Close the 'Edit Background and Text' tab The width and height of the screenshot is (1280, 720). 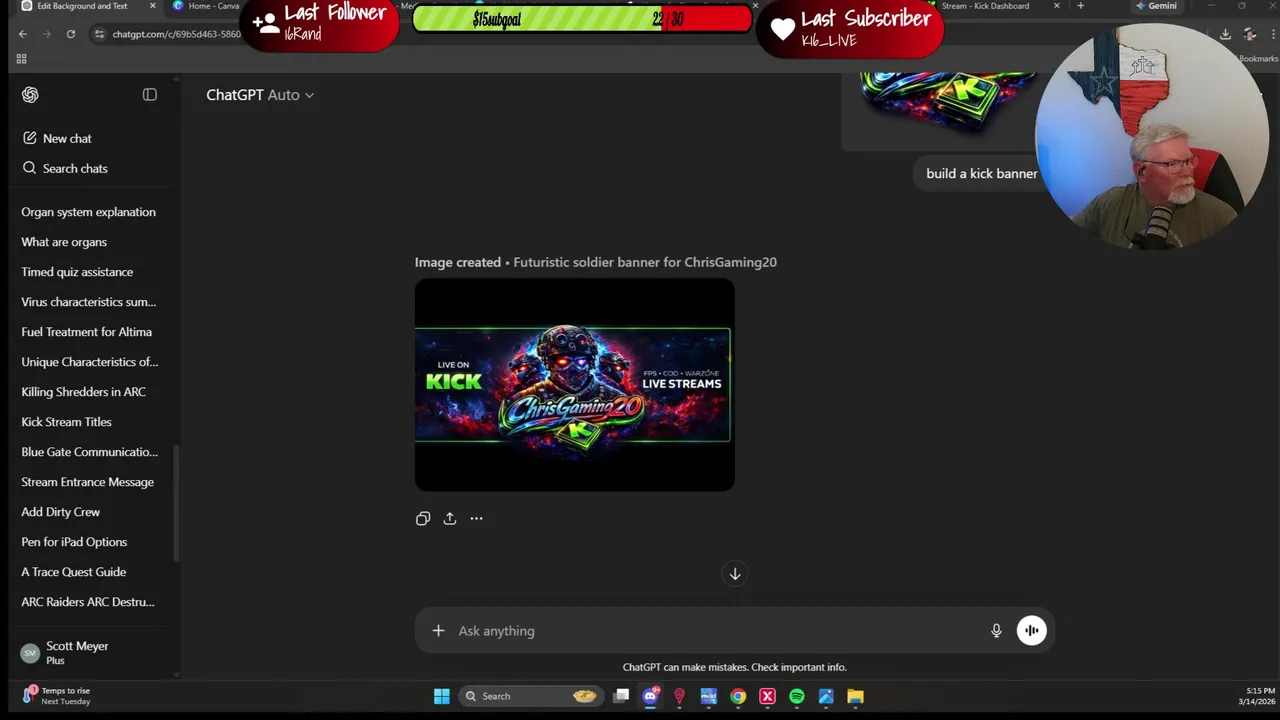click(153, 6)
